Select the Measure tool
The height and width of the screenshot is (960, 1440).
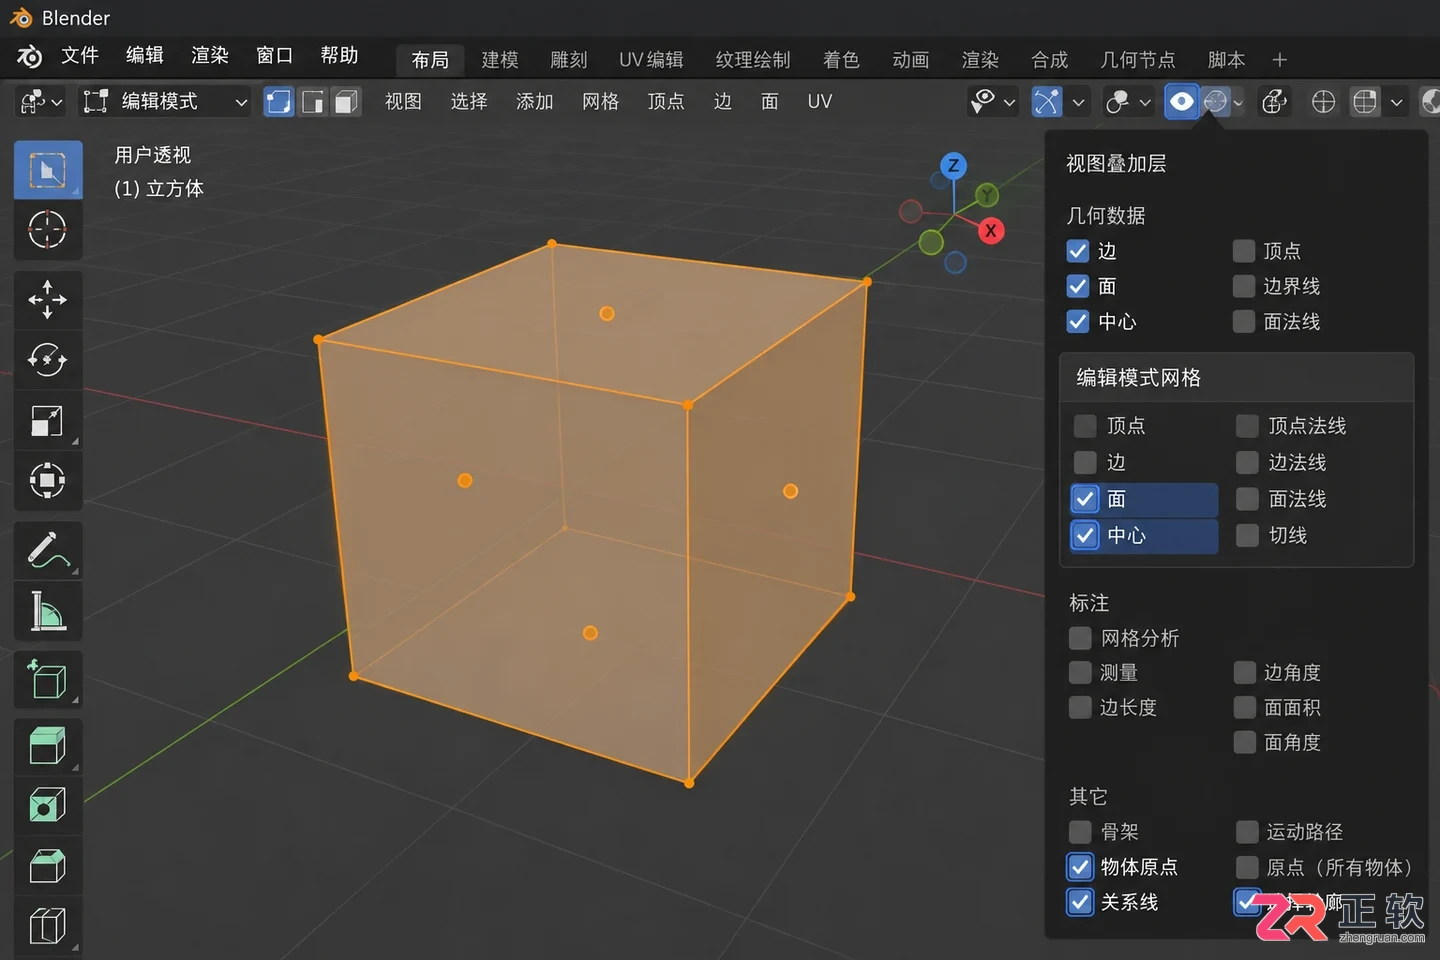point(48,611)
